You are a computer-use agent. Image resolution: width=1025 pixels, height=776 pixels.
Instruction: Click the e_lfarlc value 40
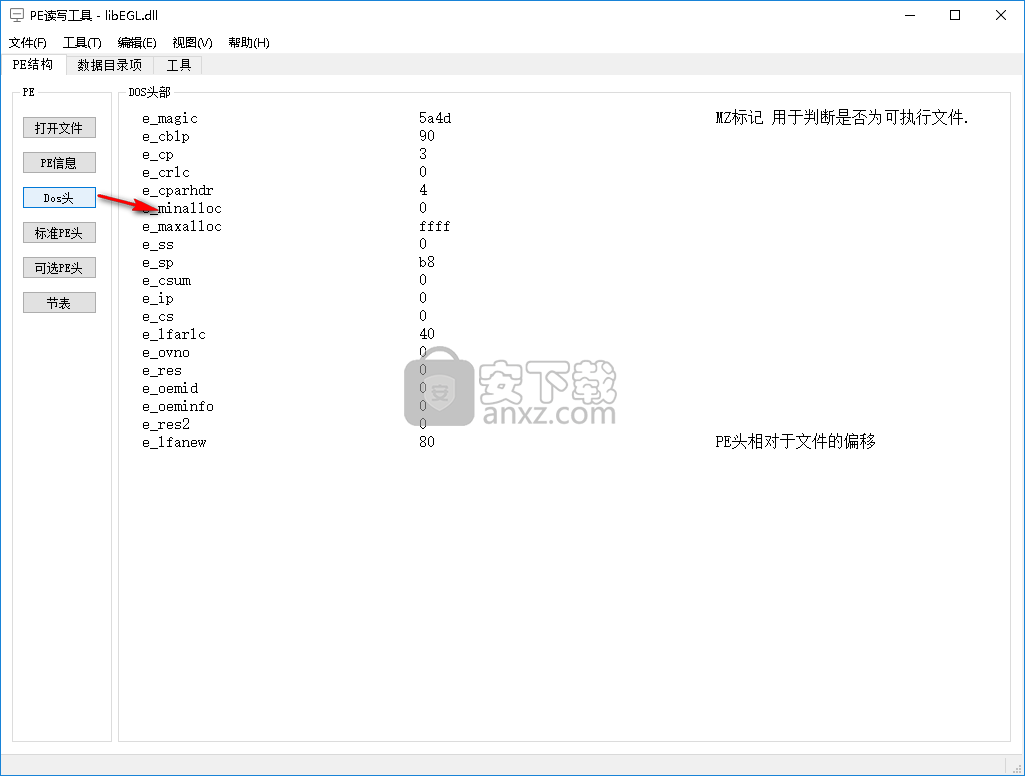click(427, 334)
